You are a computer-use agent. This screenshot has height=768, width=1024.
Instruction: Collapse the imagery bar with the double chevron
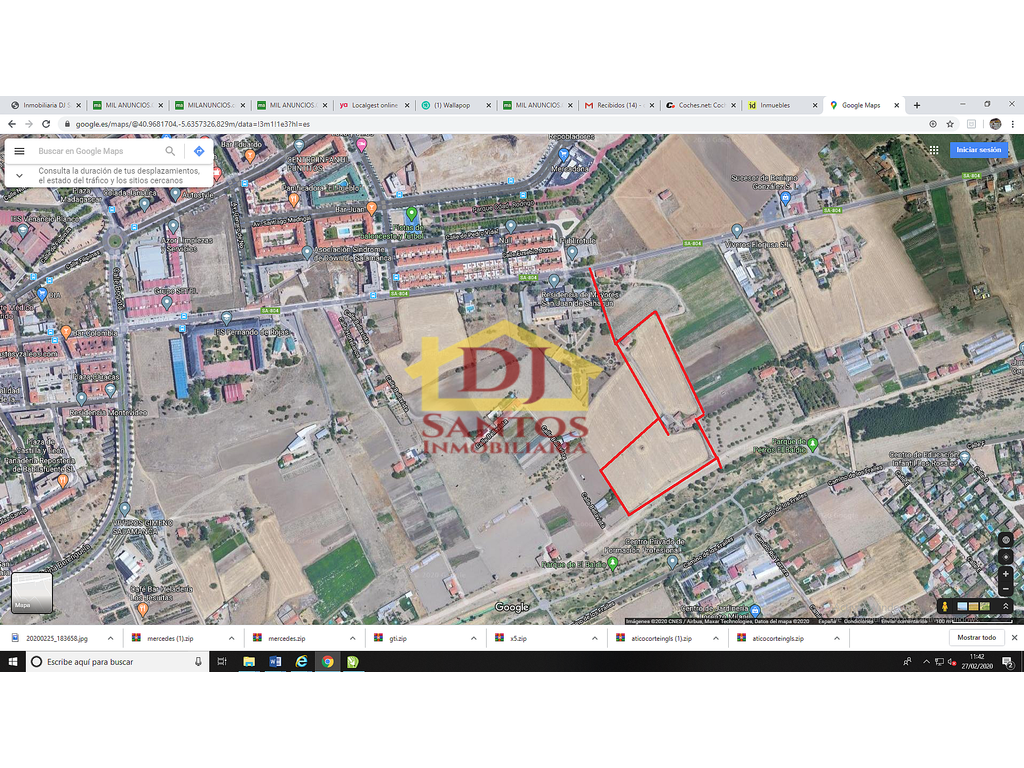[1006, 607]
